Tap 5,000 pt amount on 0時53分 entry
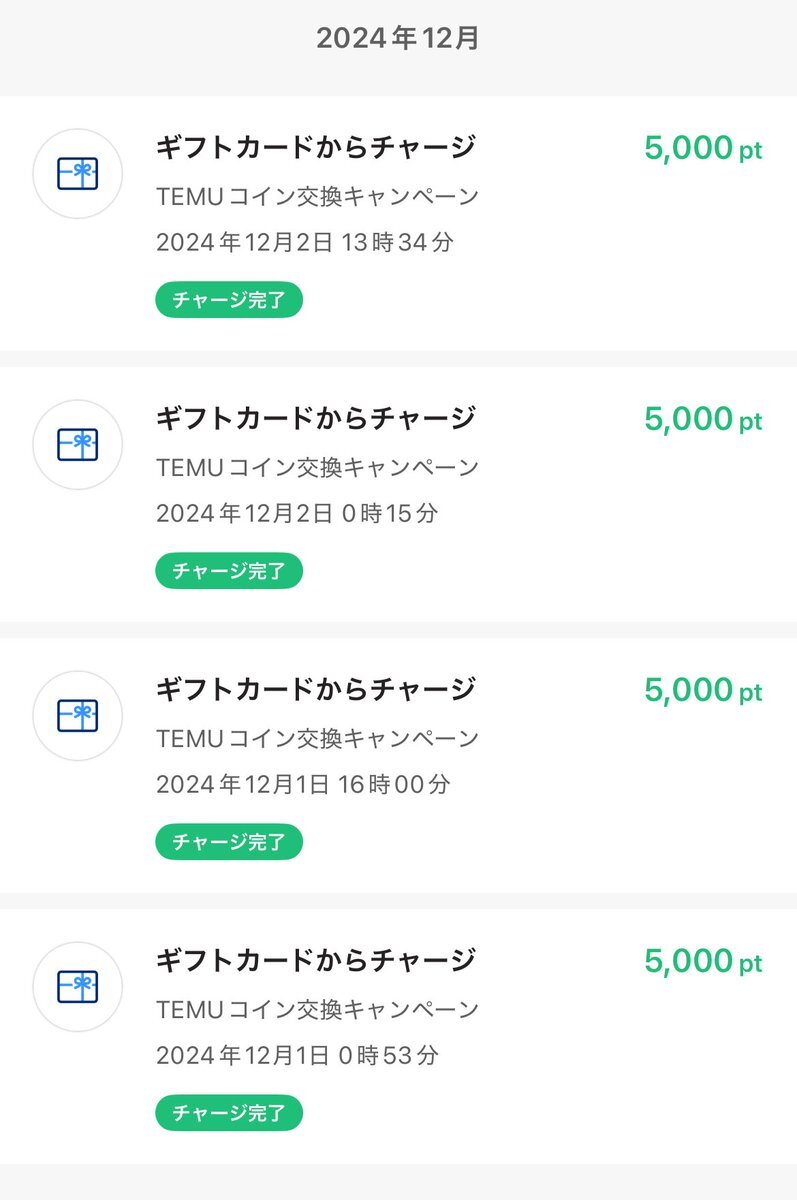Viewport: 797px width, 1200px height. (703, 961)
